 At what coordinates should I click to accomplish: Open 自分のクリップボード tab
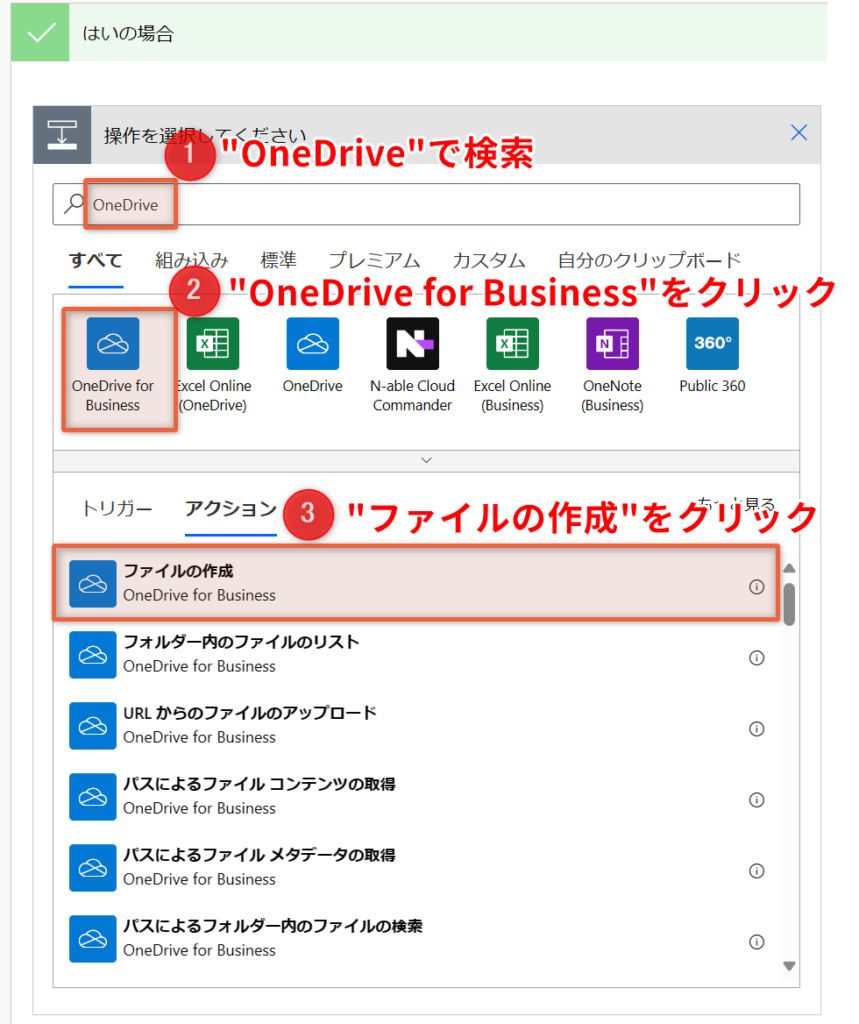tap(649, 261)
